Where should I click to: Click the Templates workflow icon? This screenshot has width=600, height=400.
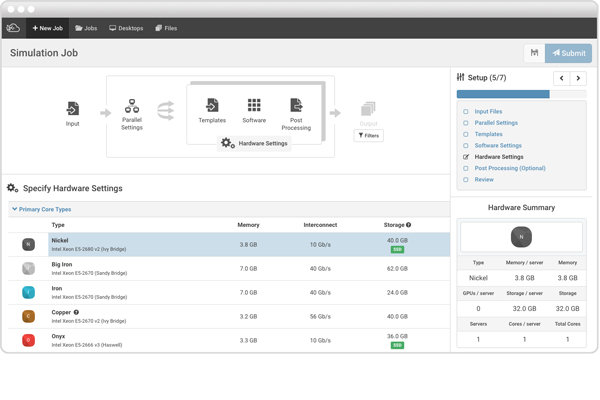(212, 105)
